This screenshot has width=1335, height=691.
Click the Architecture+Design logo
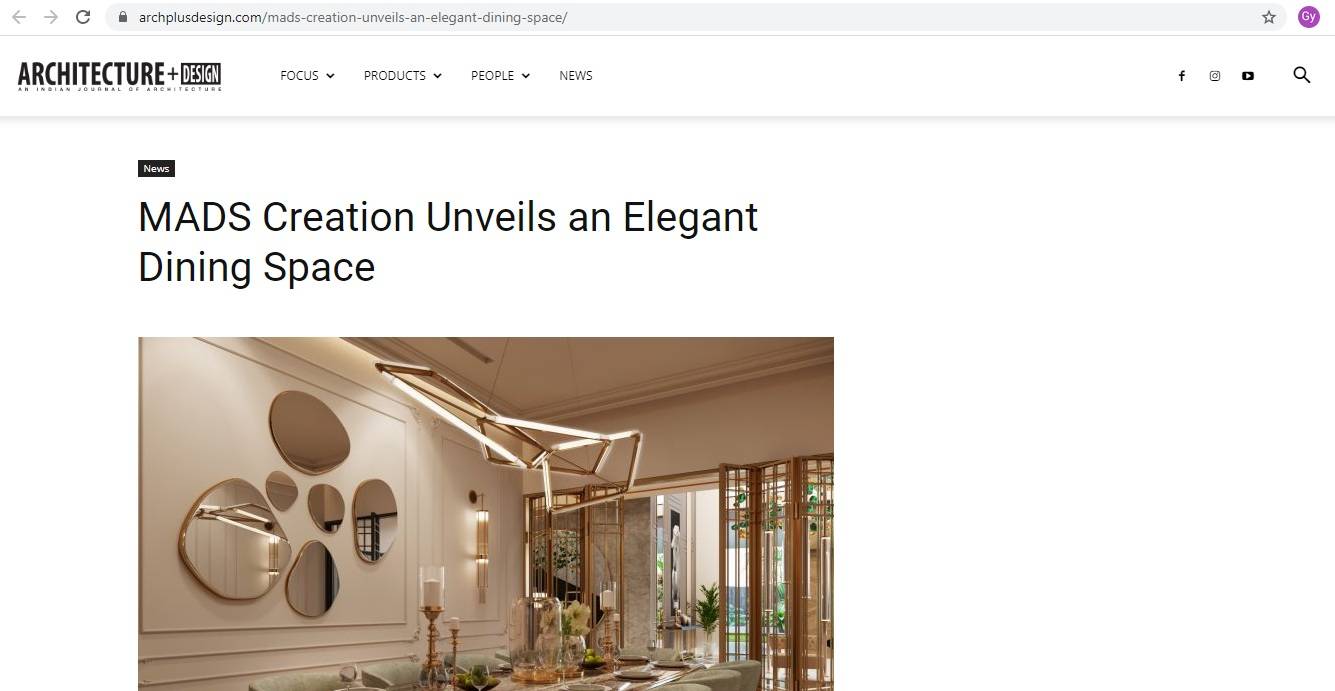119,76
